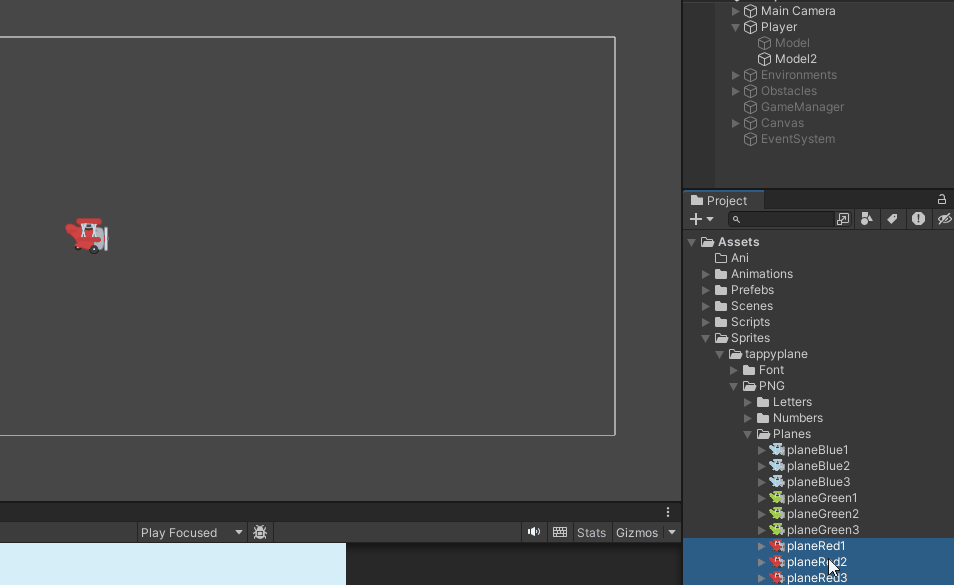The image size is (954, 585).
Task: Expand planeRed2 sprite sub-assets
Action: 762,562
